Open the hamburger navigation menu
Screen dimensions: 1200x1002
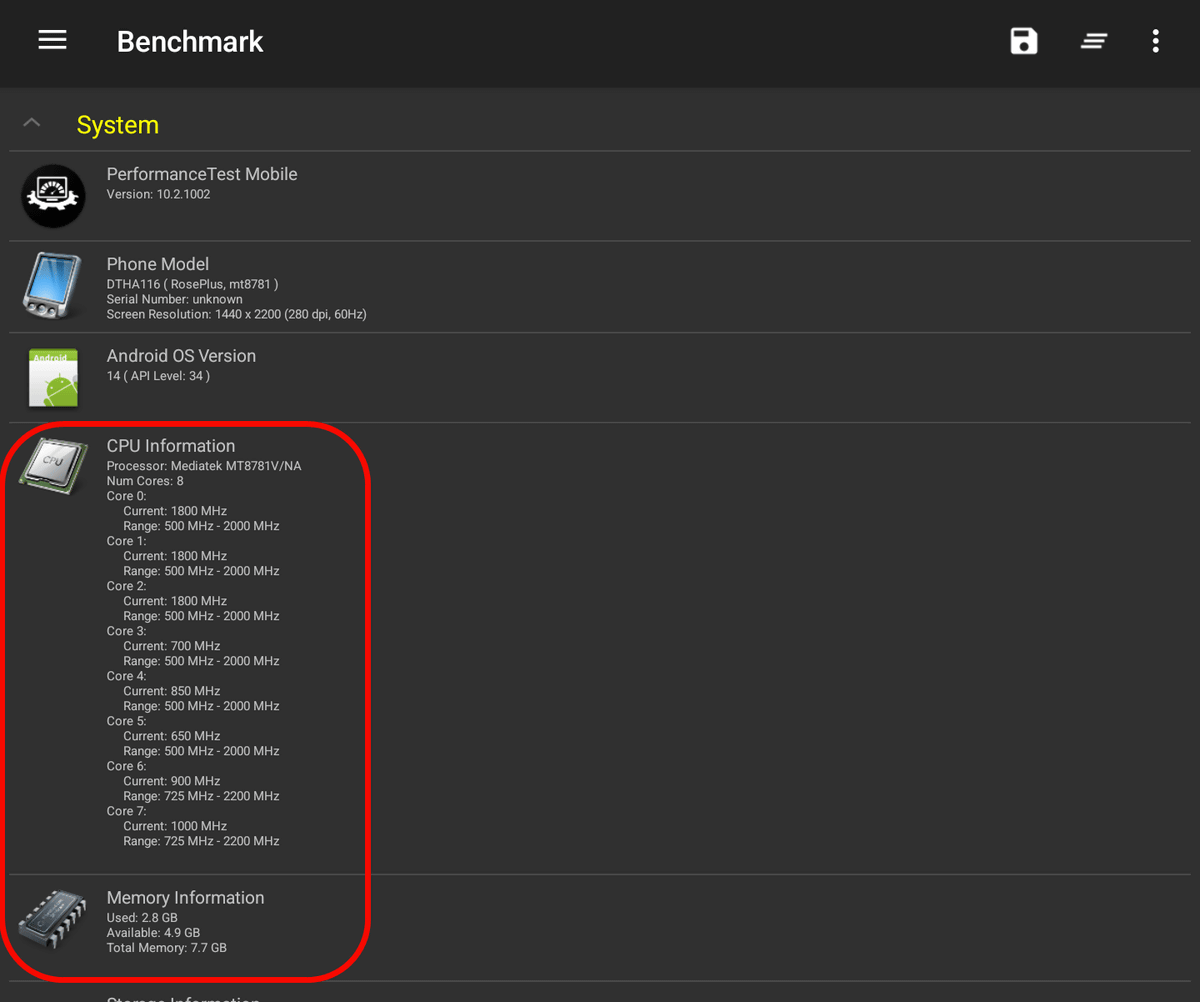point(52,40)
